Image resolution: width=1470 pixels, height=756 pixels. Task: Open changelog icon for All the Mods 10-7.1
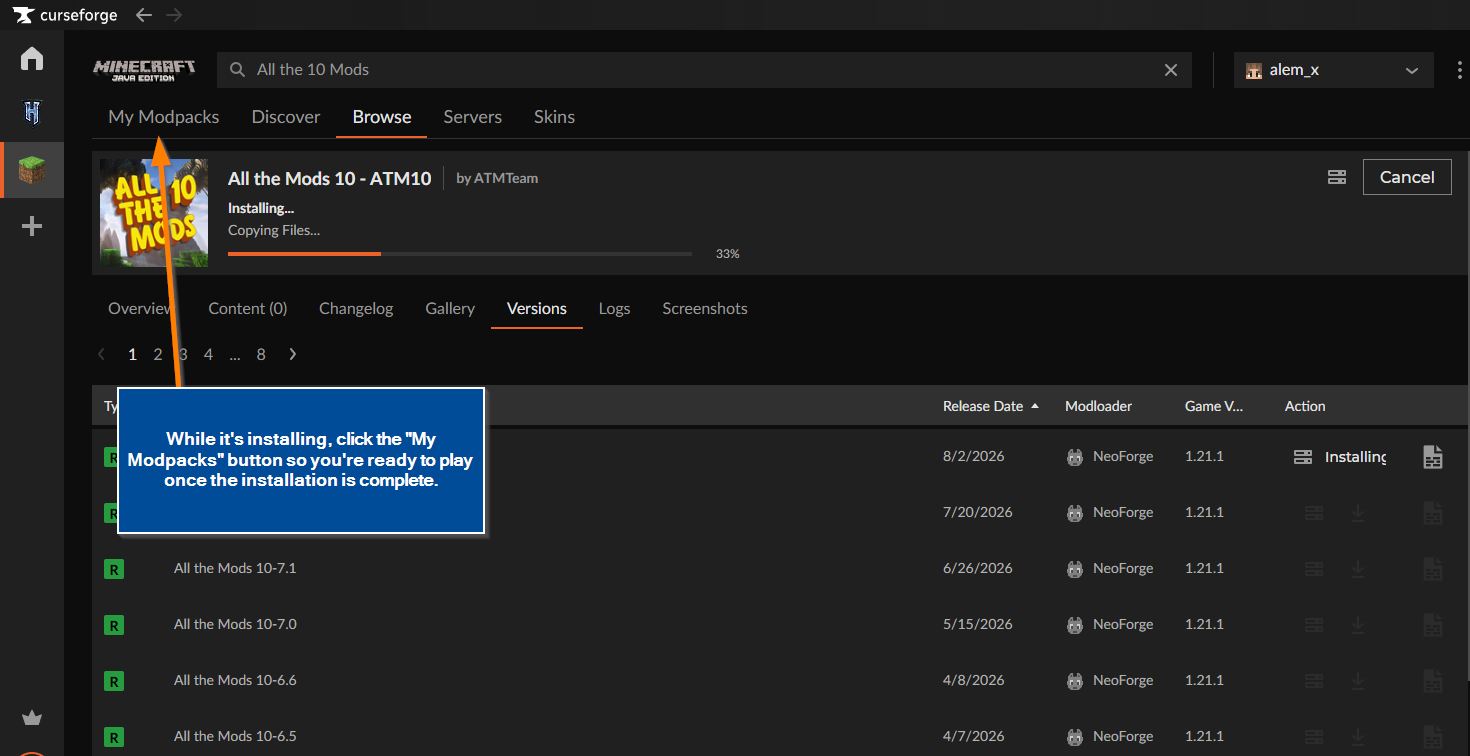point(1433,569)
